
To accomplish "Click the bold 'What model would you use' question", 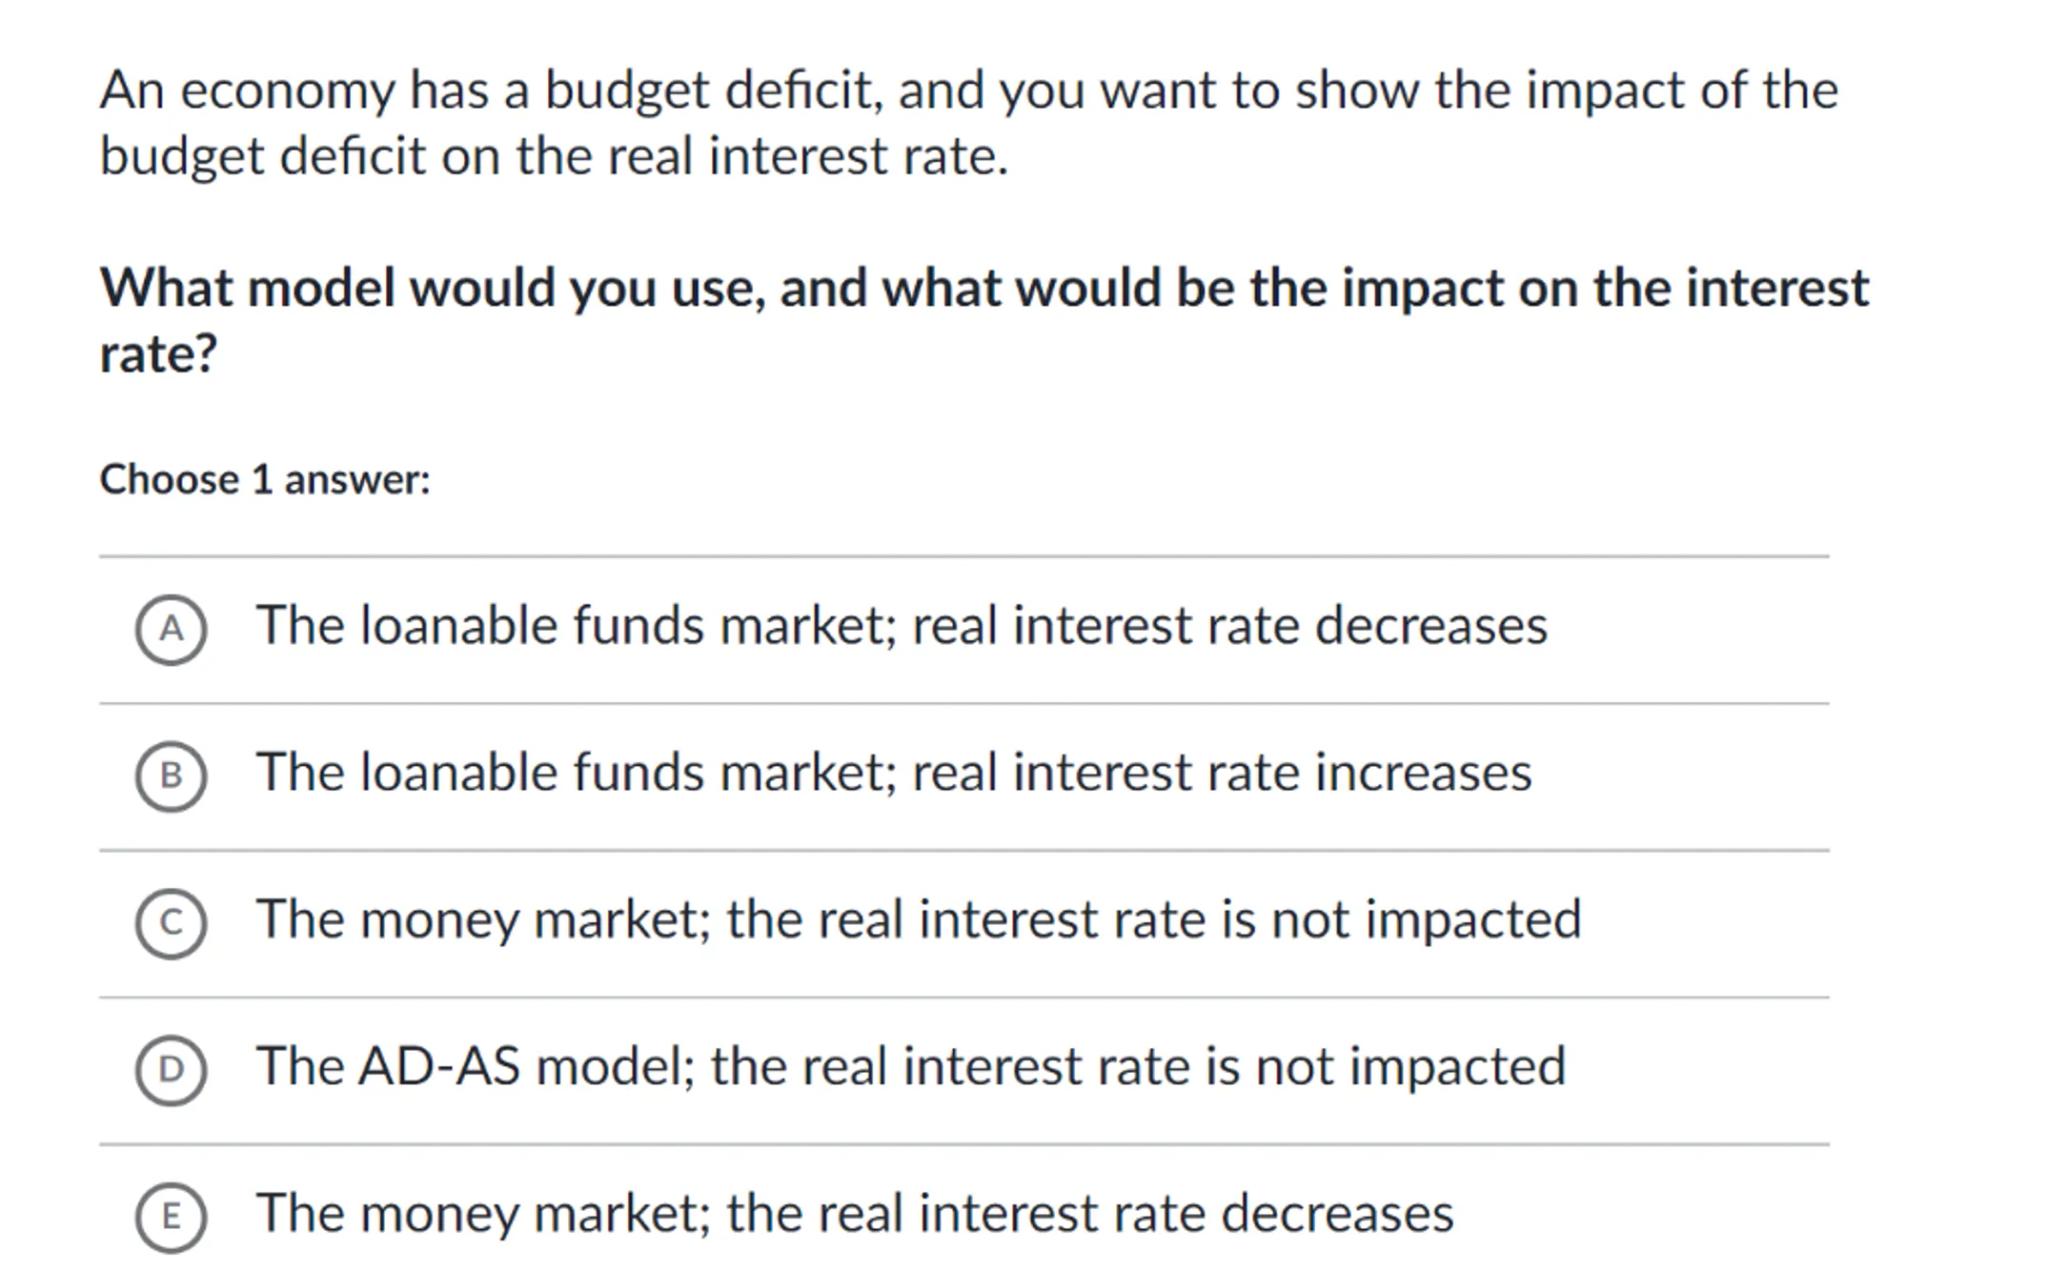I will click(x=984, y=289).
